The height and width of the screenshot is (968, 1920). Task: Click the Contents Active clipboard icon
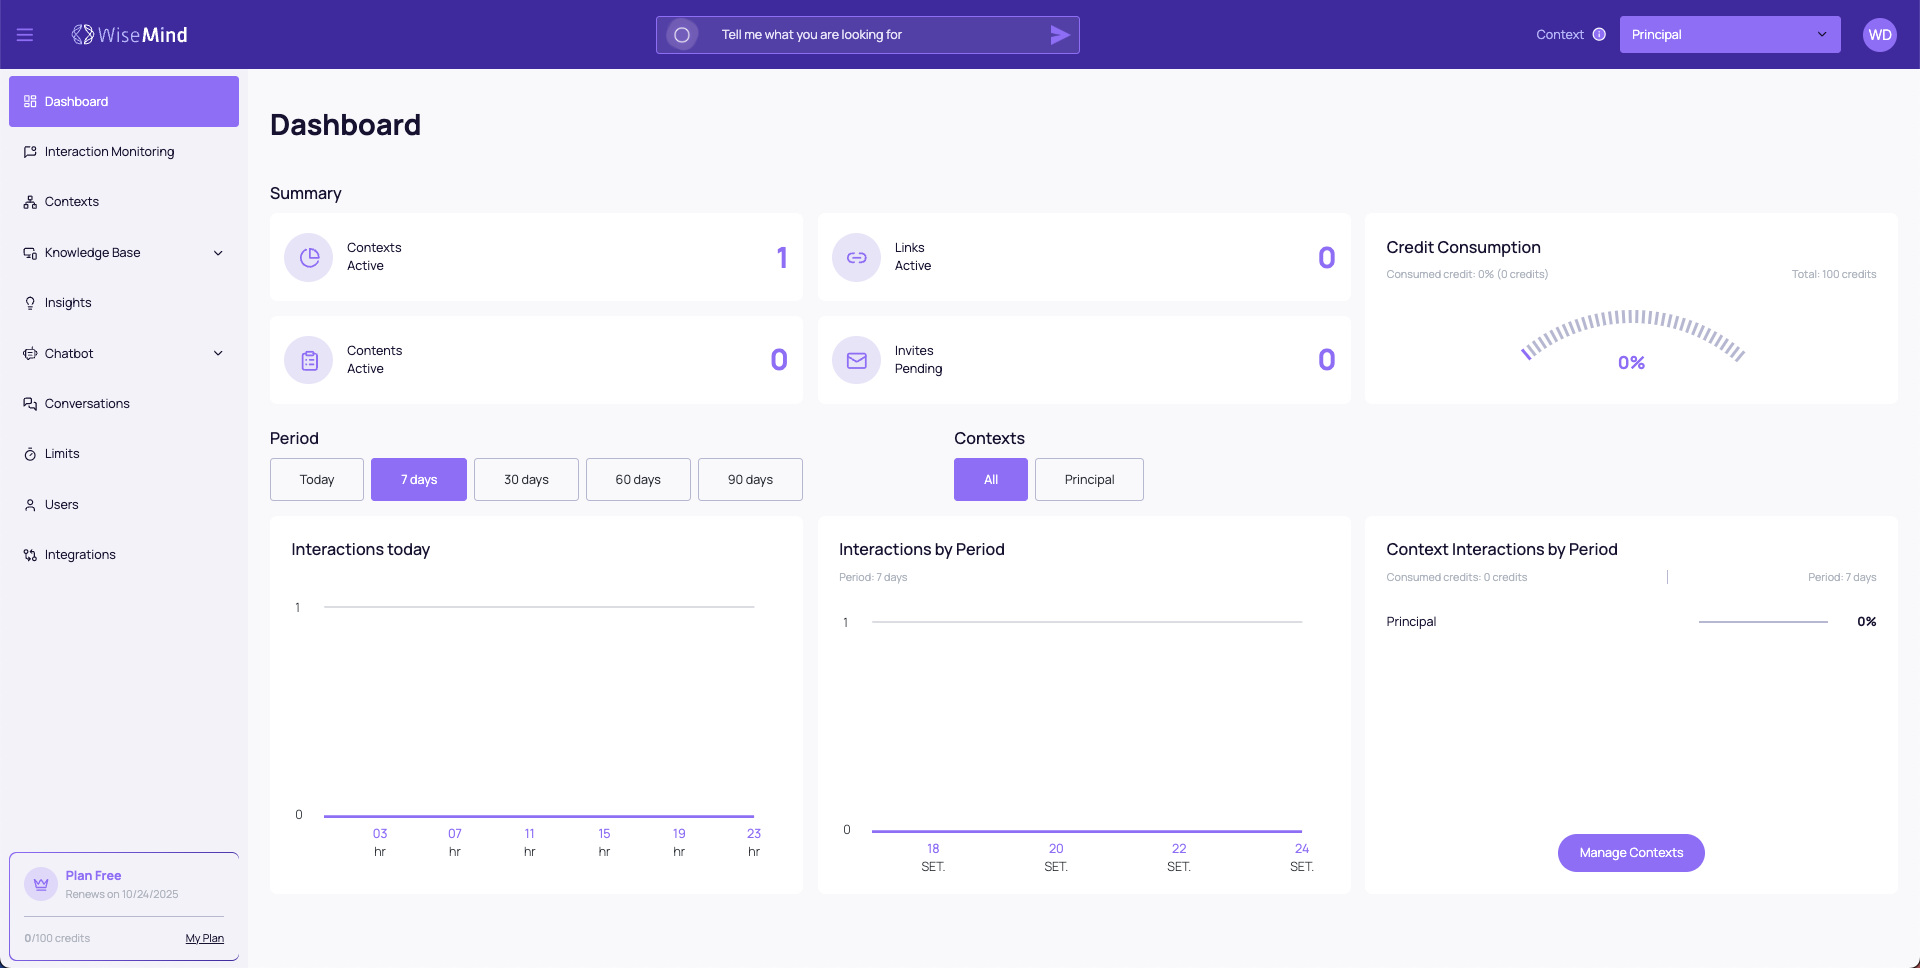point(309,360)
